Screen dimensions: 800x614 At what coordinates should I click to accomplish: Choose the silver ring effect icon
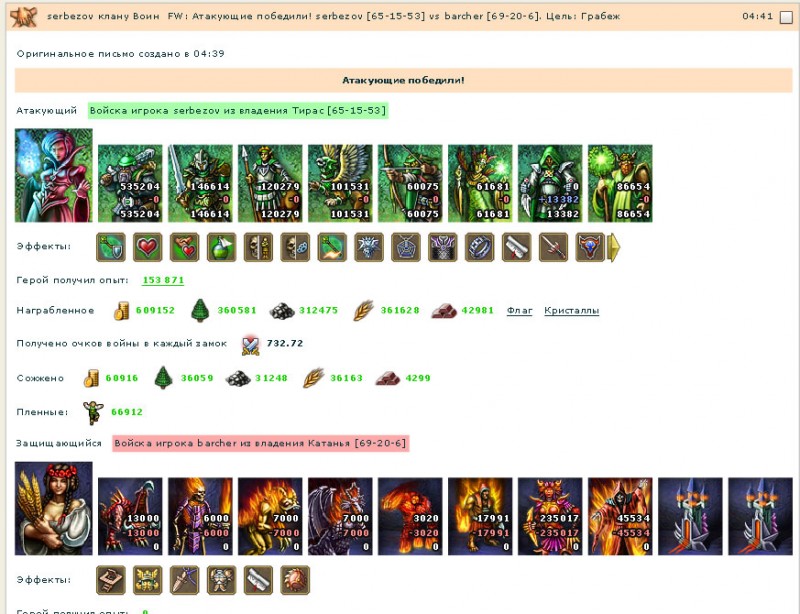pos(480,247)
